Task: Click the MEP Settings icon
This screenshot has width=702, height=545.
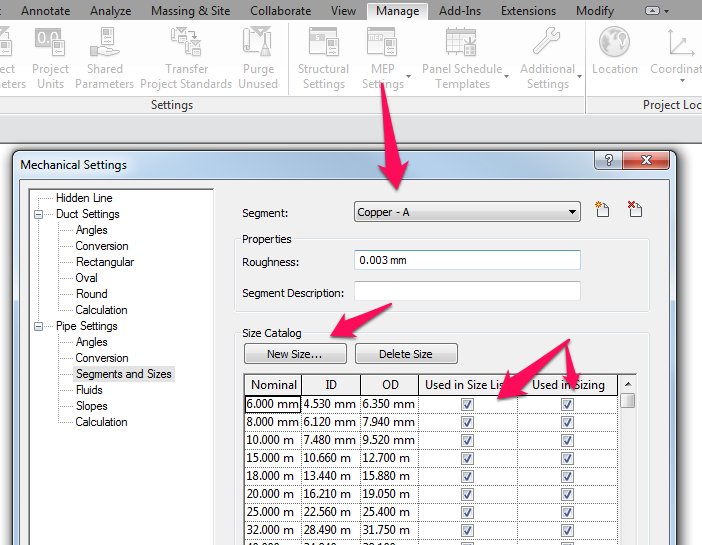Action: [382, 42]
